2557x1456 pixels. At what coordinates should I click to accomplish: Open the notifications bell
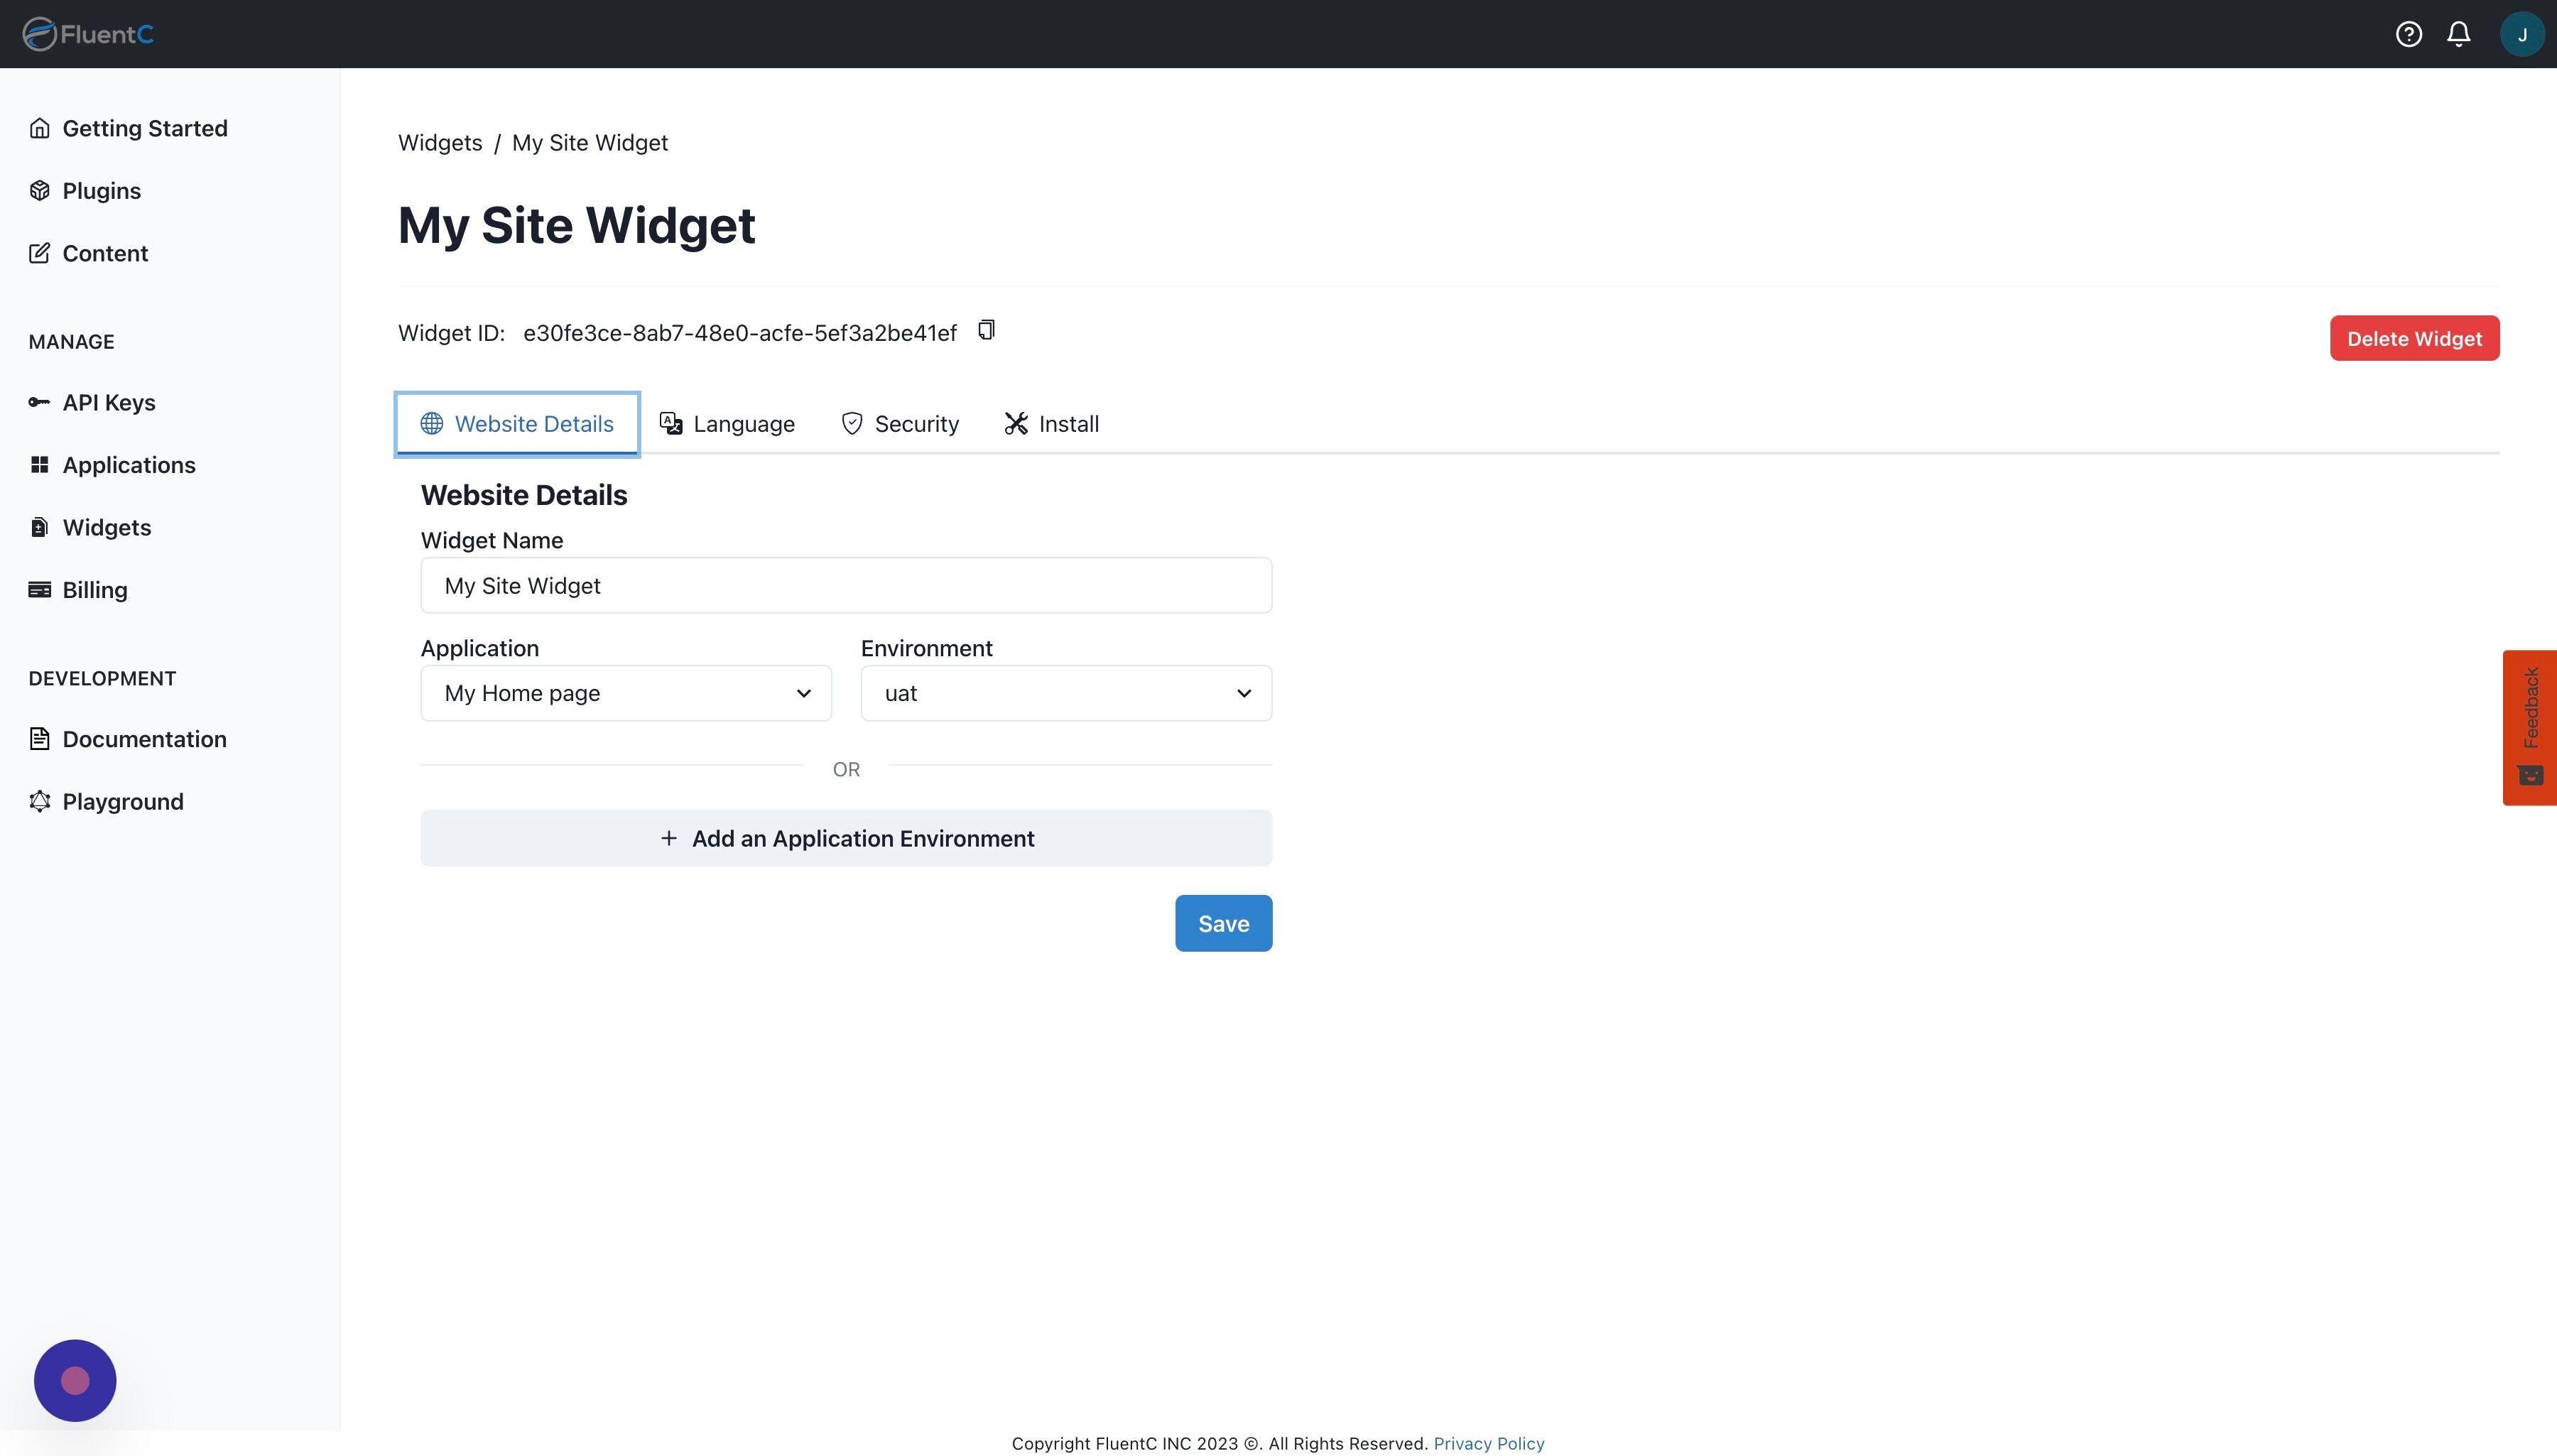pos(2458,34)
